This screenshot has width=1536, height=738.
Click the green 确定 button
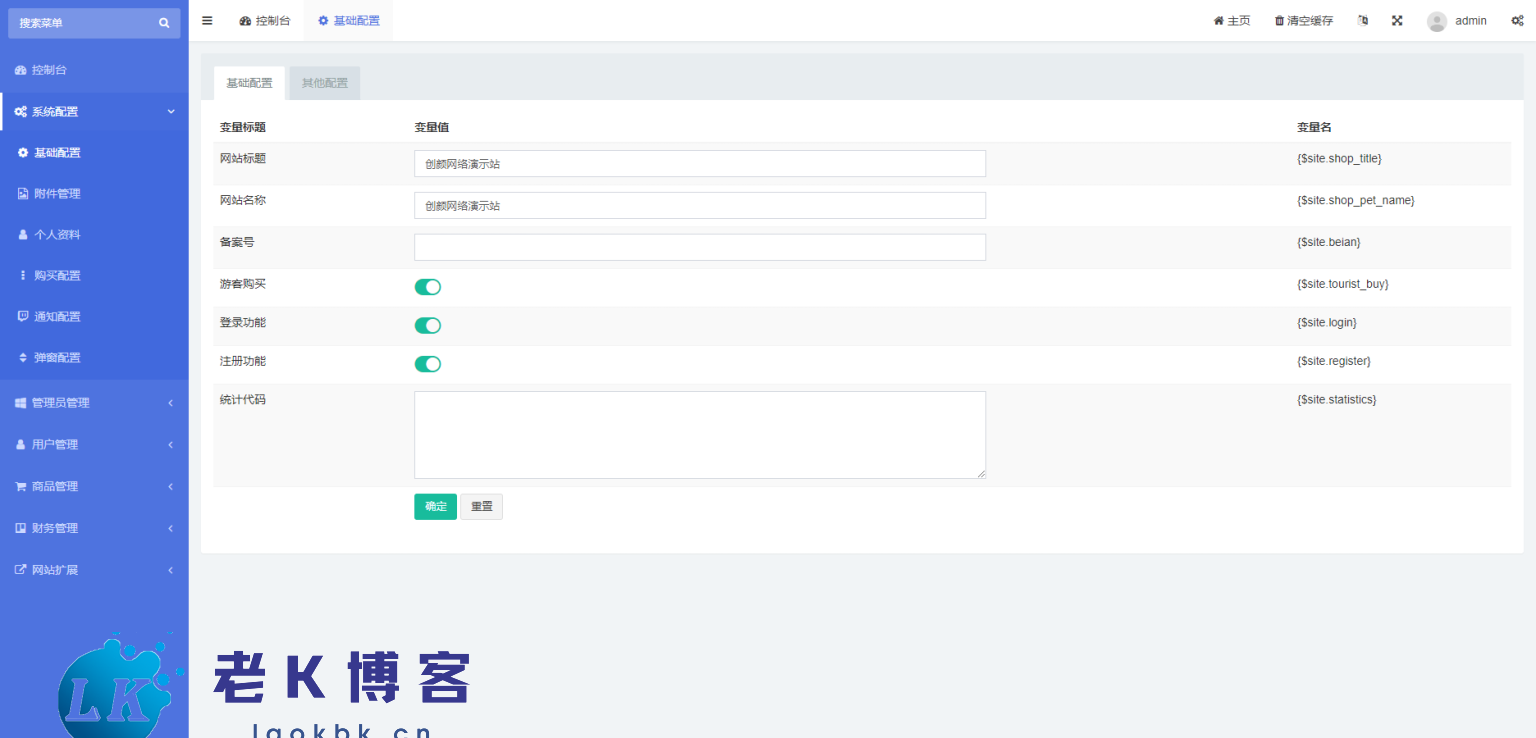click(435, 507)
